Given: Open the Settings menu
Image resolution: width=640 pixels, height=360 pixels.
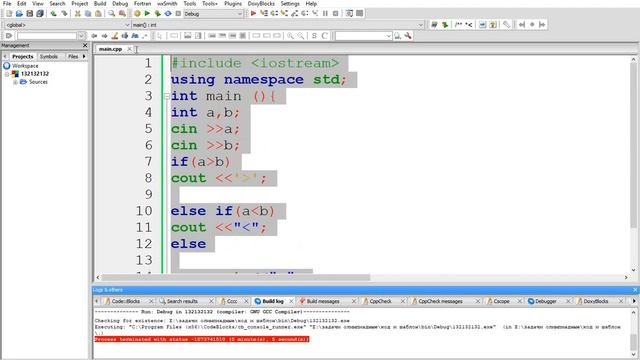Looking at the screenshot, I should (290, 3).
